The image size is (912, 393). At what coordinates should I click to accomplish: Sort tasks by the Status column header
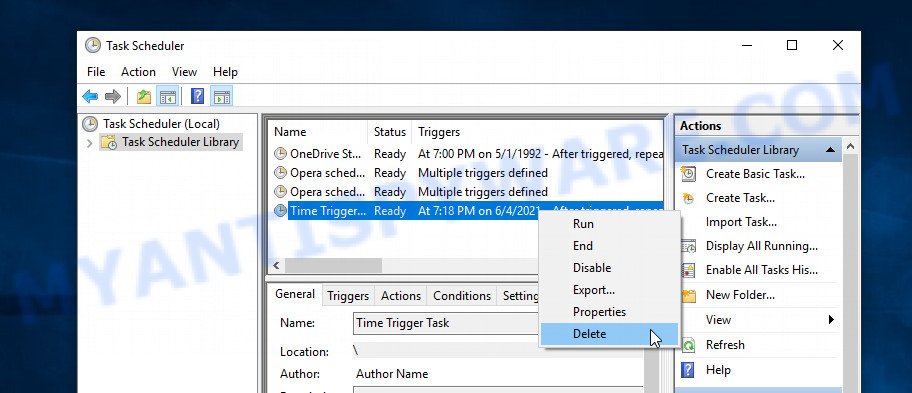[390, 132]
